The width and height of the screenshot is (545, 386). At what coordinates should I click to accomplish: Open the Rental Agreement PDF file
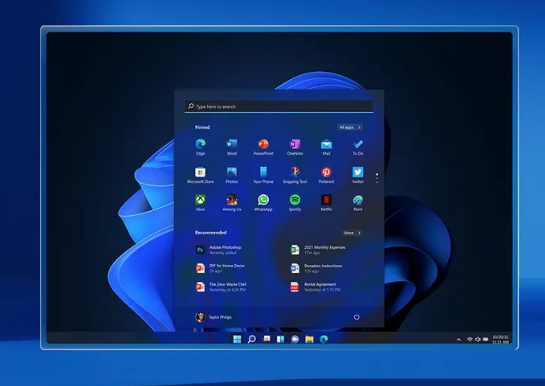[x=316, y=287]
